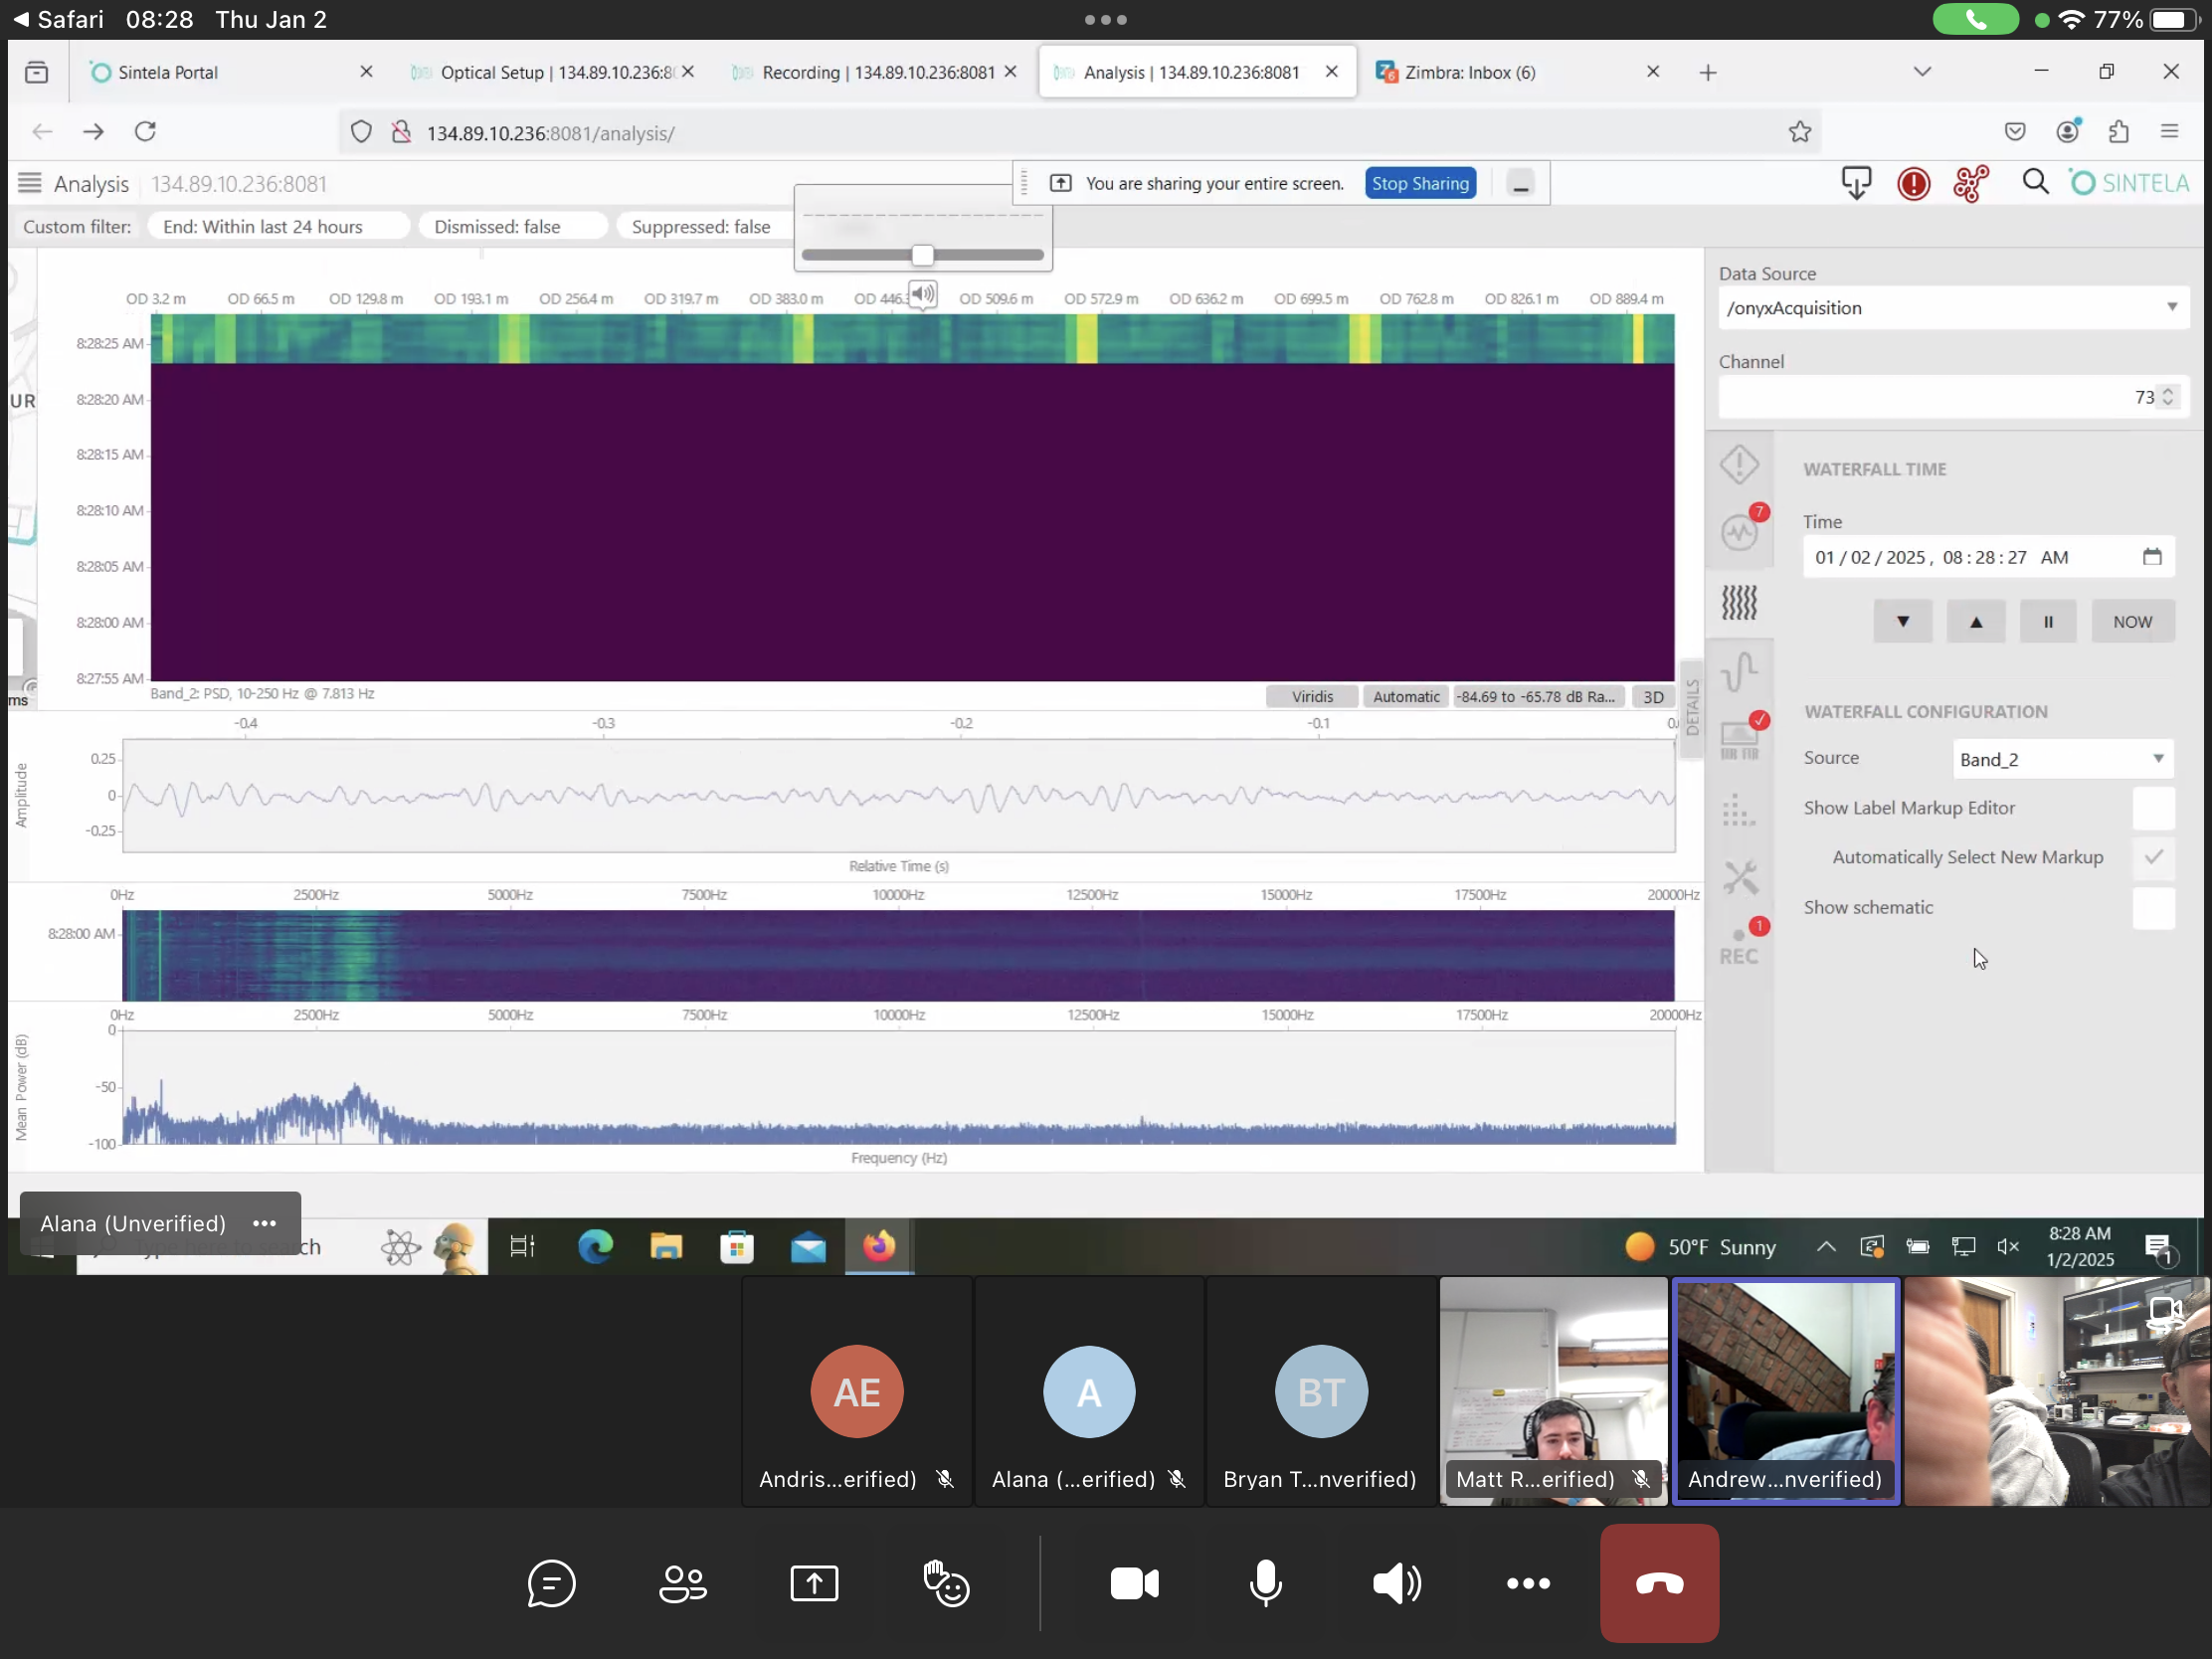This screenshot has height=1659, width=2212.
Task: Switch to the Zimbra: Inbox (6) tab
Action: pyautogui.click(x=1517, y=72)
